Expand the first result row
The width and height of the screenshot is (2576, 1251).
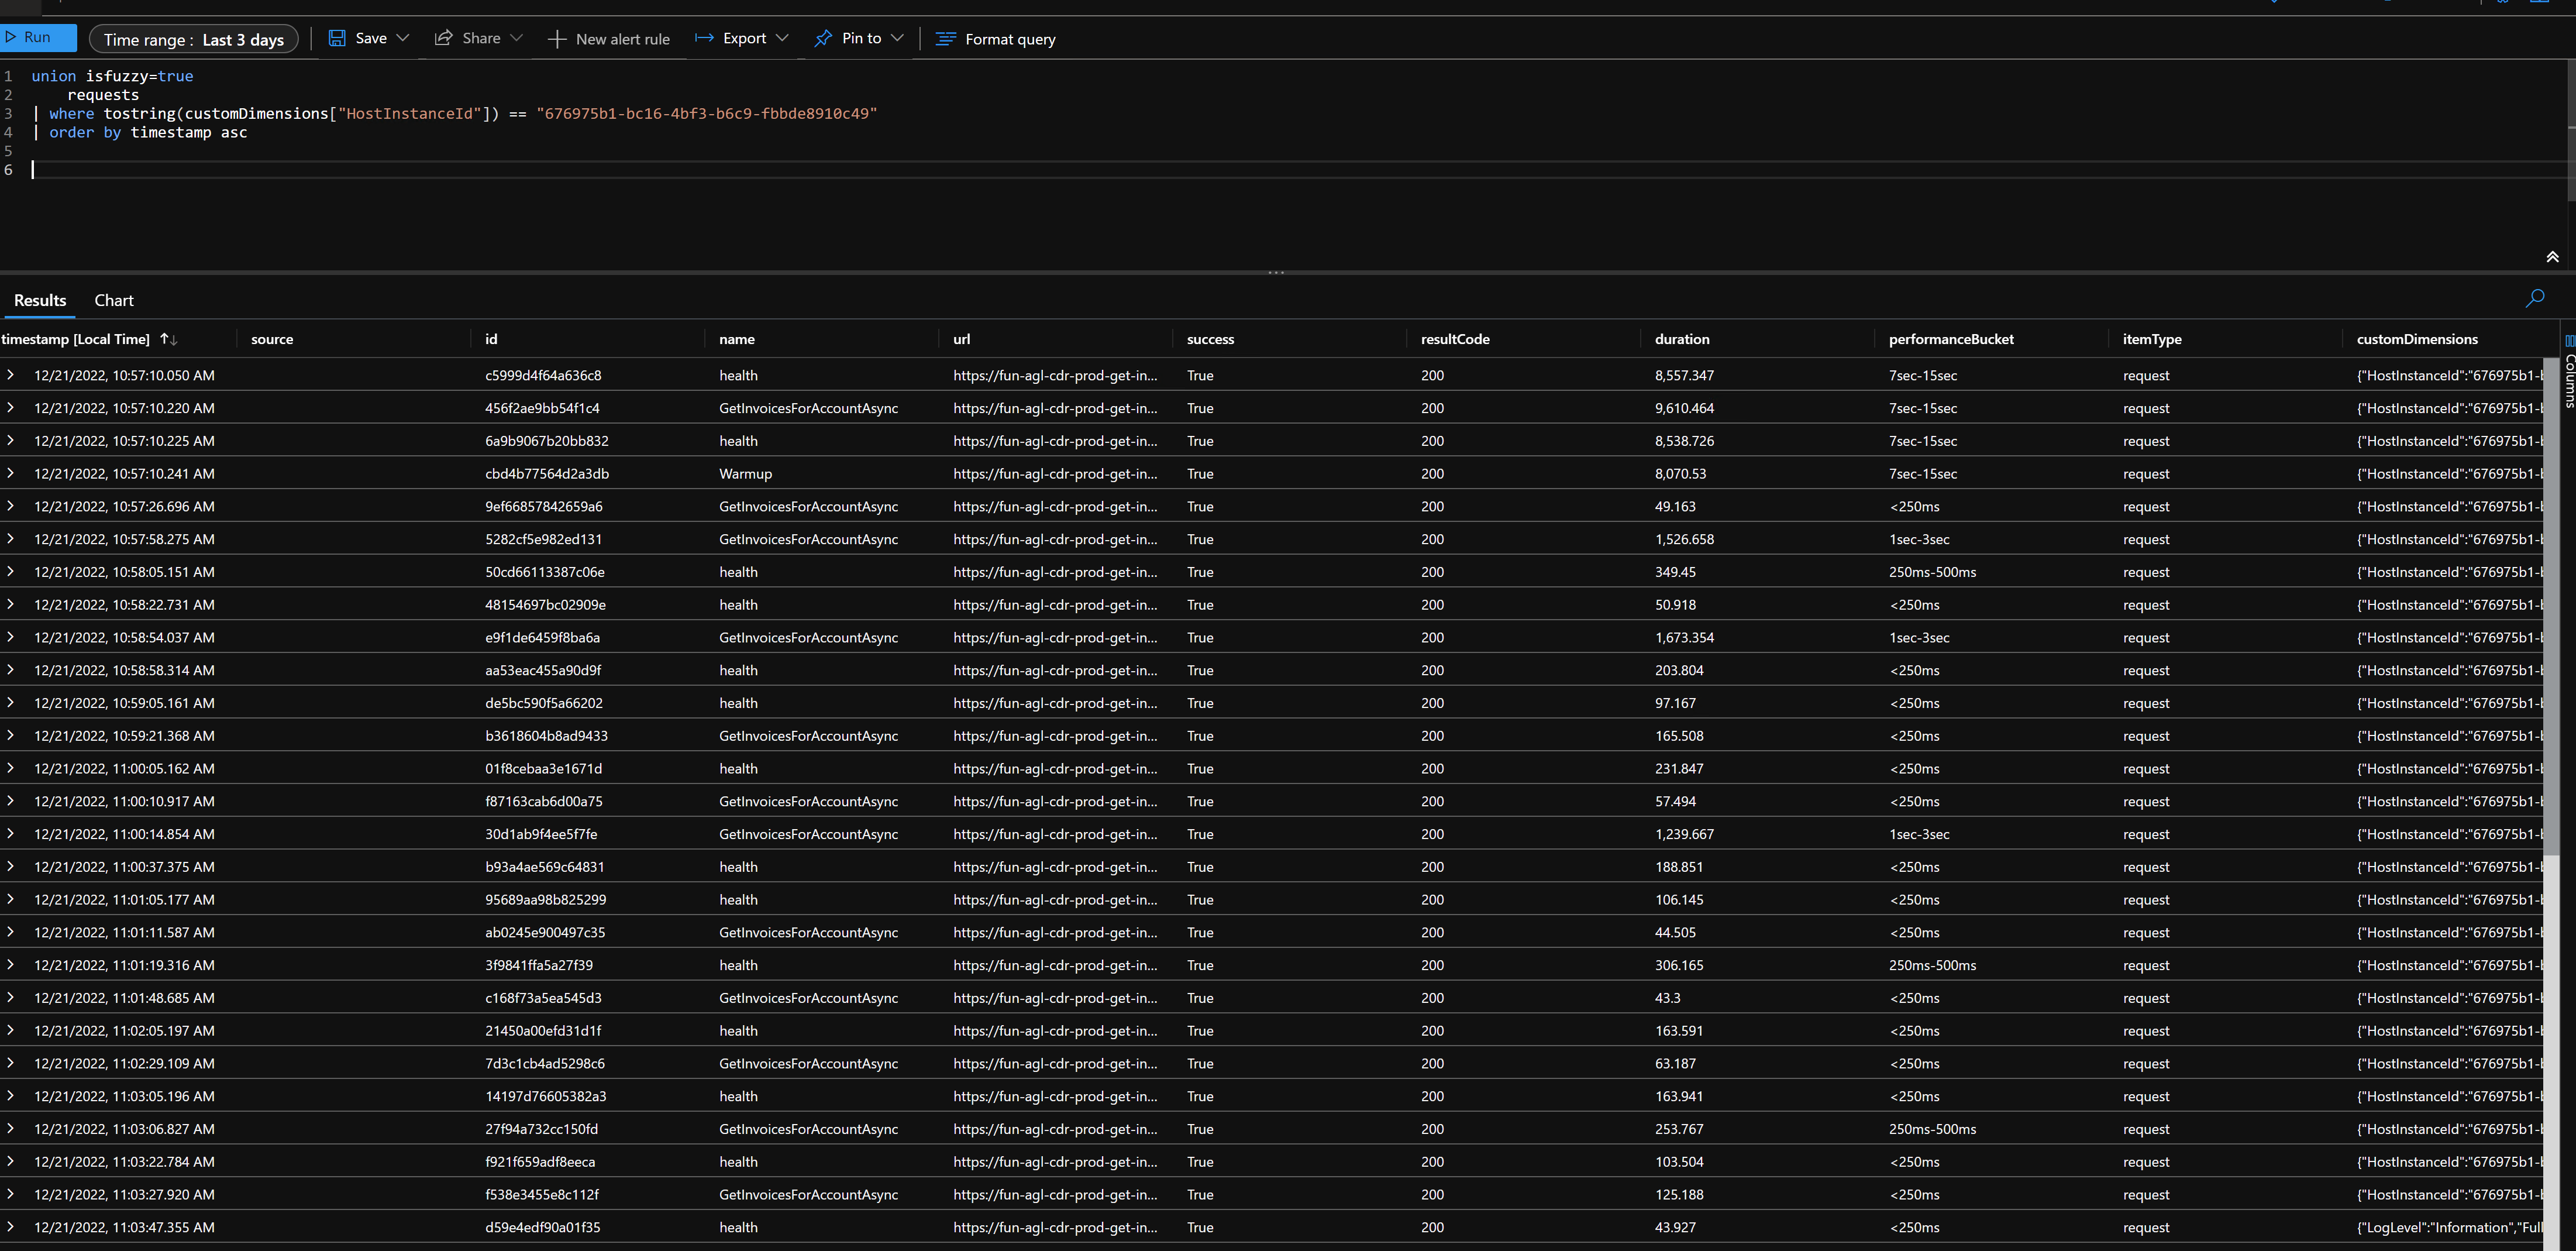point(10,375)
